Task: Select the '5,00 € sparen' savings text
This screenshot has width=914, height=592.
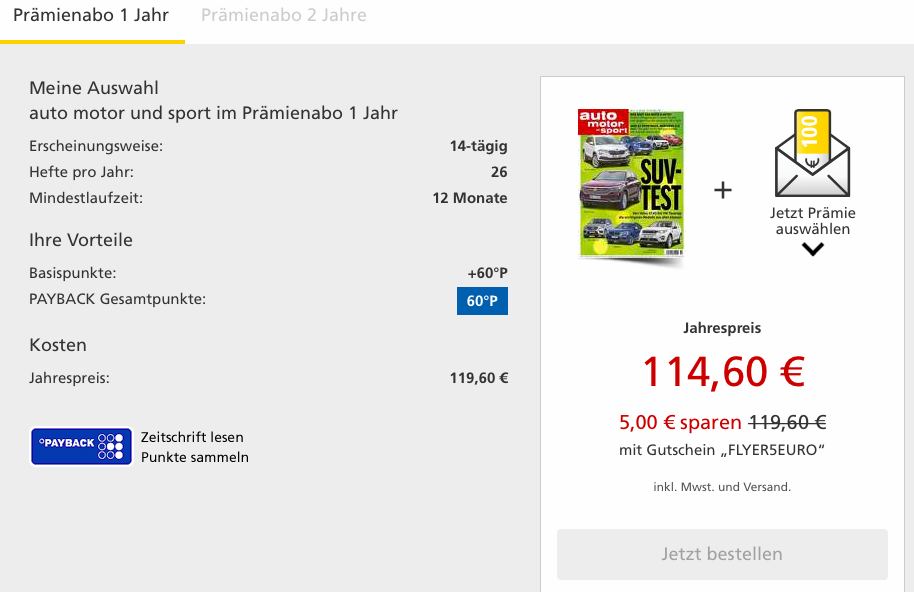Action: click(x=680, y=422)
